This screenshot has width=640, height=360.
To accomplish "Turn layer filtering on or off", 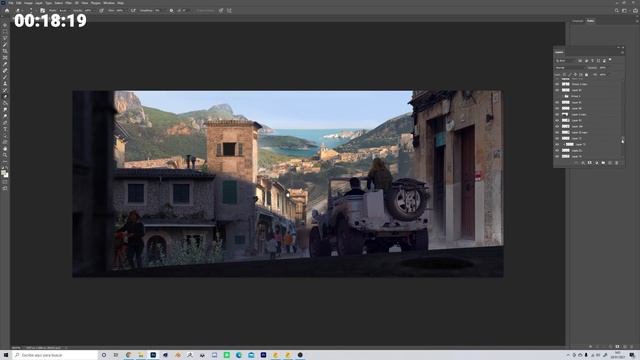I will [610, 60].
